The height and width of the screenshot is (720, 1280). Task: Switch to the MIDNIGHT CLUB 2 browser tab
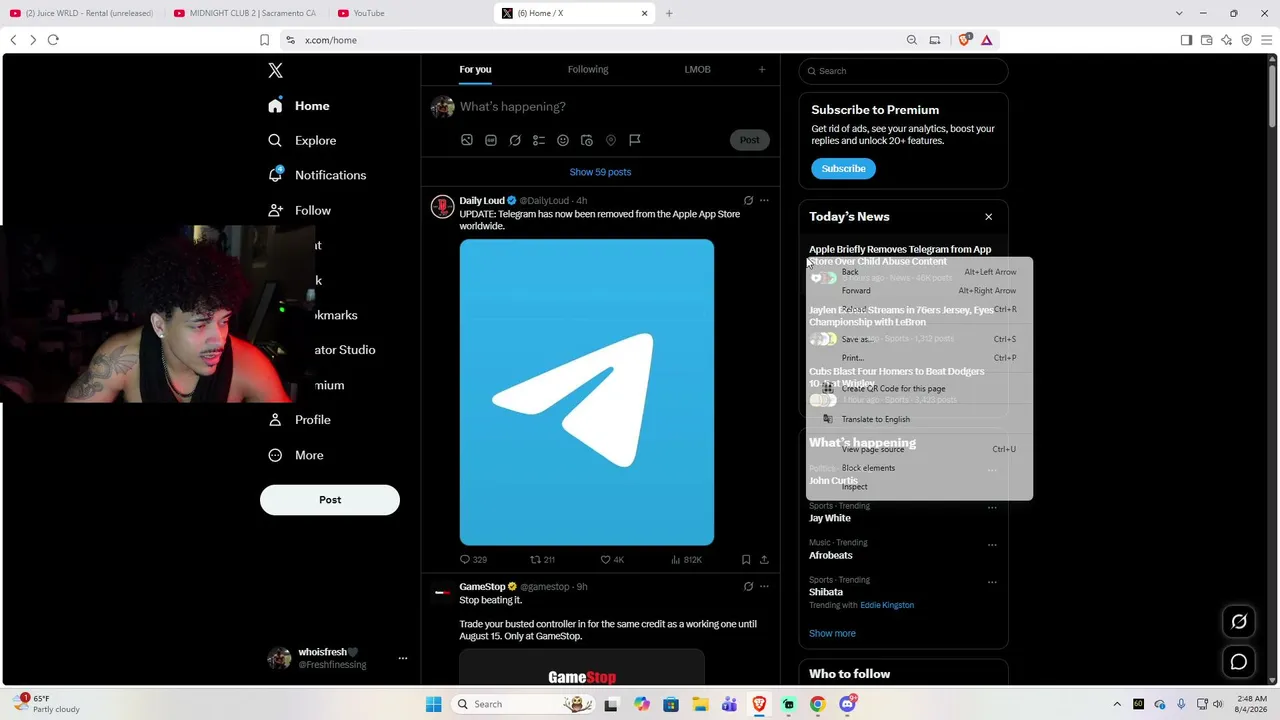click(x=245, y=13)
